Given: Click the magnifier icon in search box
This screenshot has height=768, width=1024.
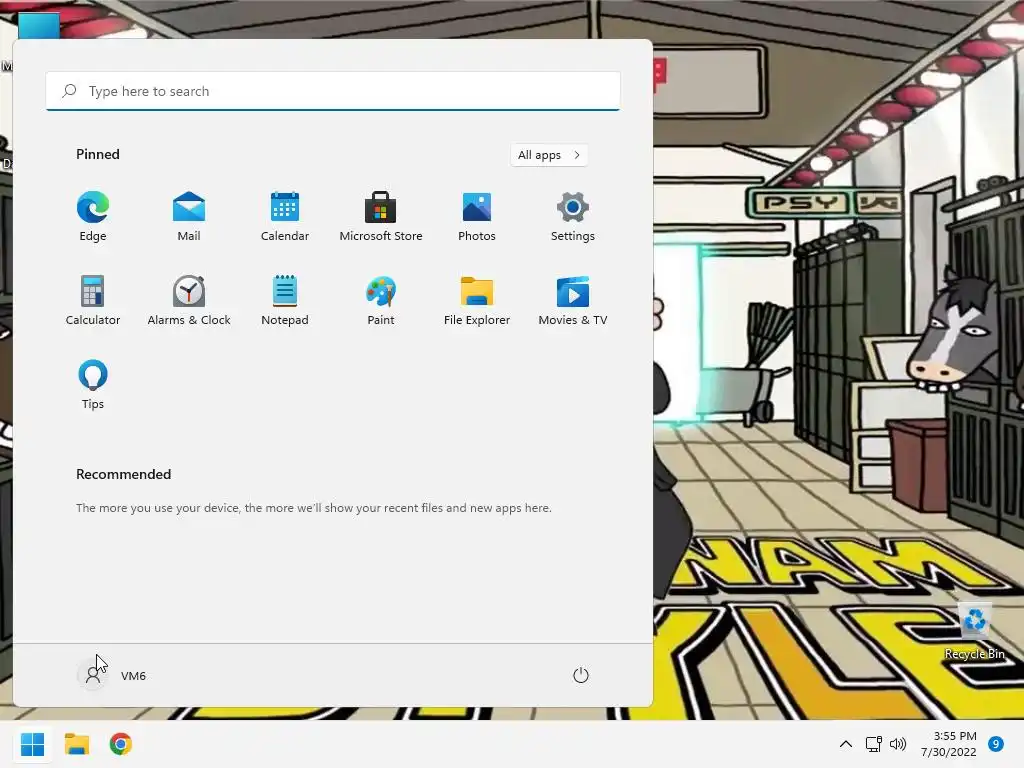Looking at the screenshot, I should click(x=69, y=91).
